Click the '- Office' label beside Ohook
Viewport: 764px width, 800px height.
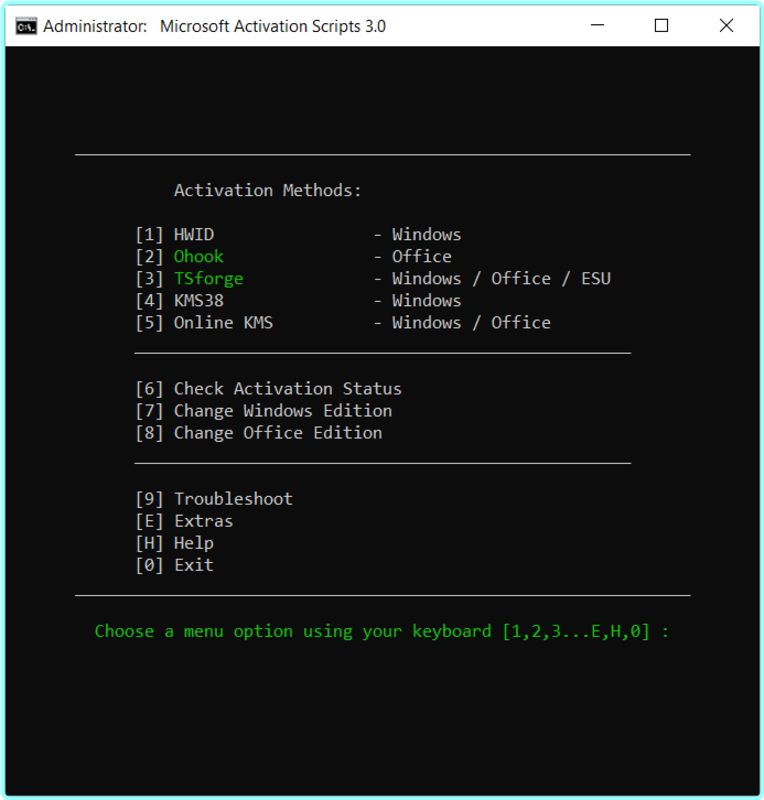(x=412, y=257)
